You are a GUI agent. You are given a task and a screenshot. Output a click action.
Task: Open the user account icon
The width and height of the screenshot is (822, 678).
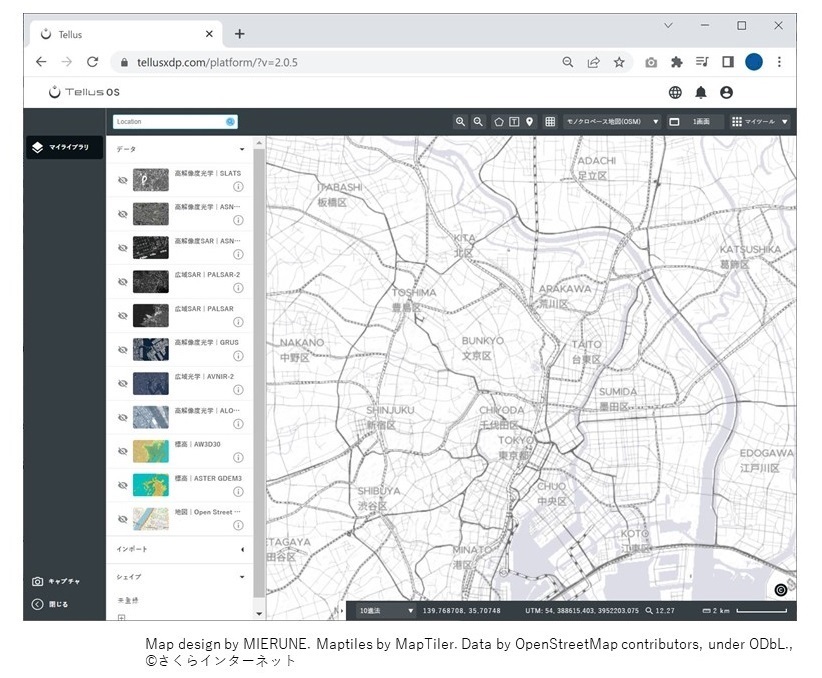[x=726, y=92]
